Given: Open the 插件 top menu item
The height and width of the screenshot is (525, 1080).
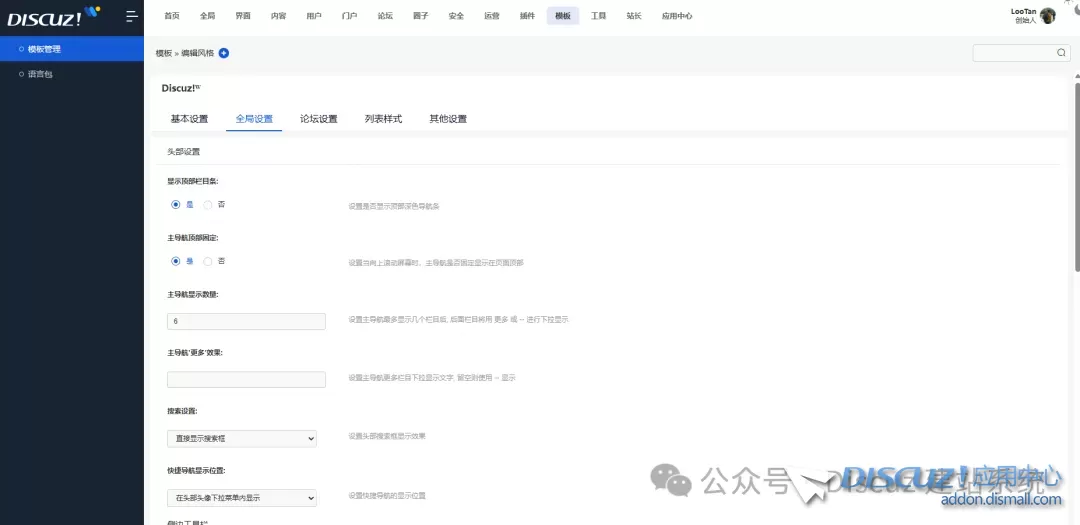Looking at the screenshot, I should pyautogui.click(x=527, y=16).
